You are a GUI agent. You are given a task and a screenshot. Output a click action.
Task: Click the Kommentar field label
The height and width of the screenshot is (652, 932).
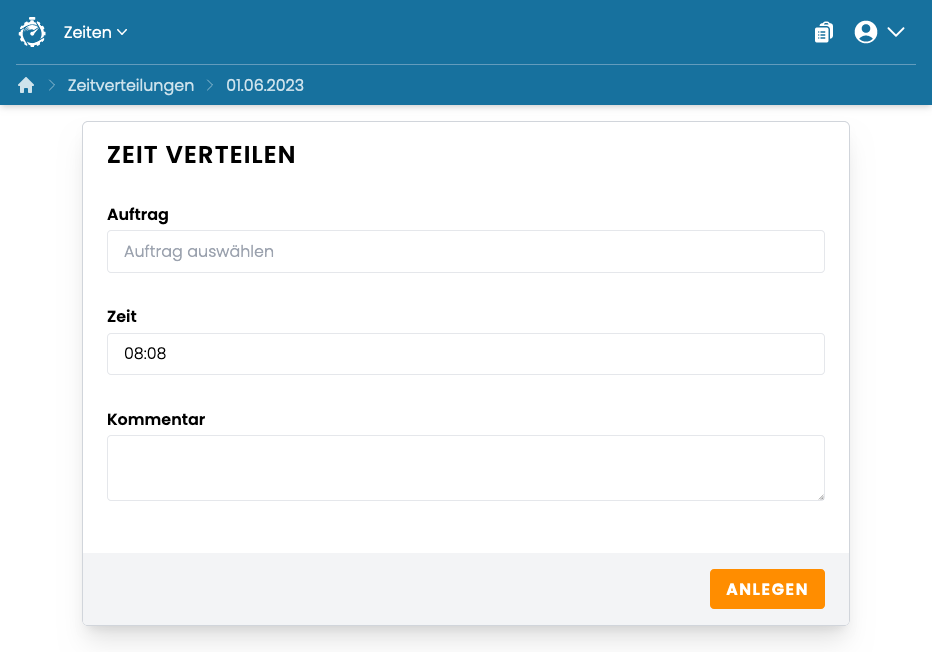pos(156,419)
